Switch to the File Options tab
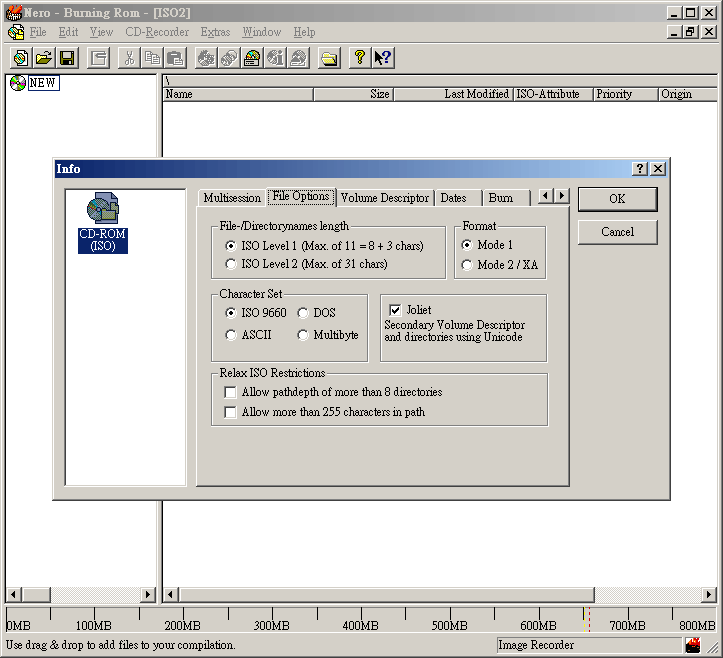 point(301,196)
